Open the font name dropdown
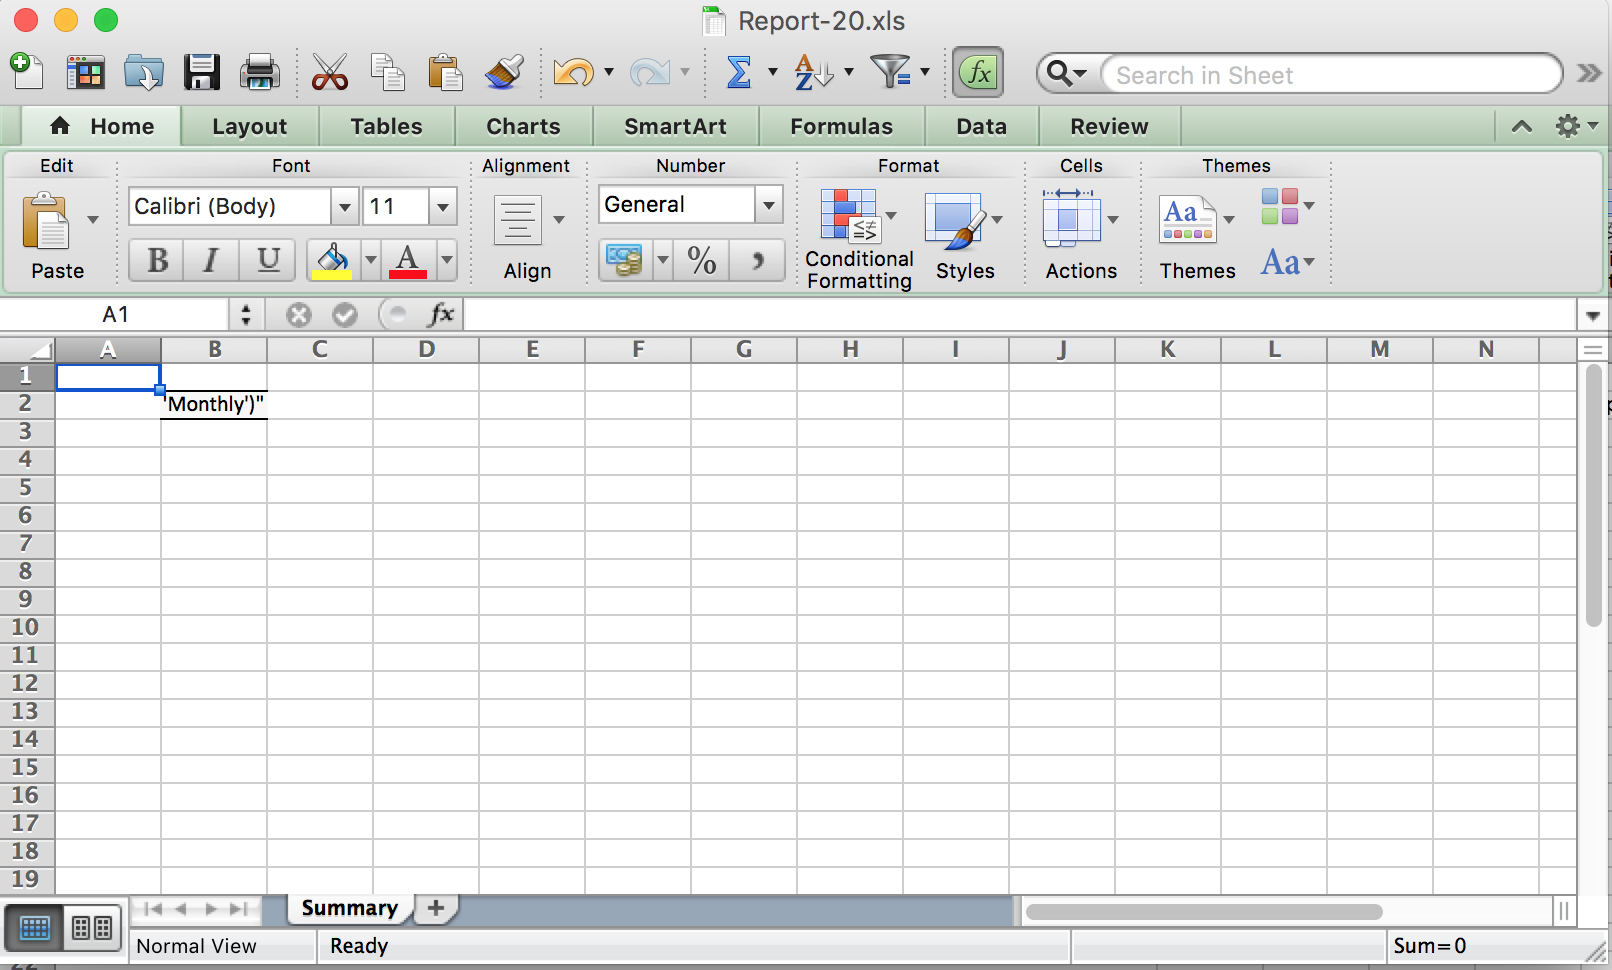The width and height of the screenshot is (1612, 970). [x=344, y=206]
